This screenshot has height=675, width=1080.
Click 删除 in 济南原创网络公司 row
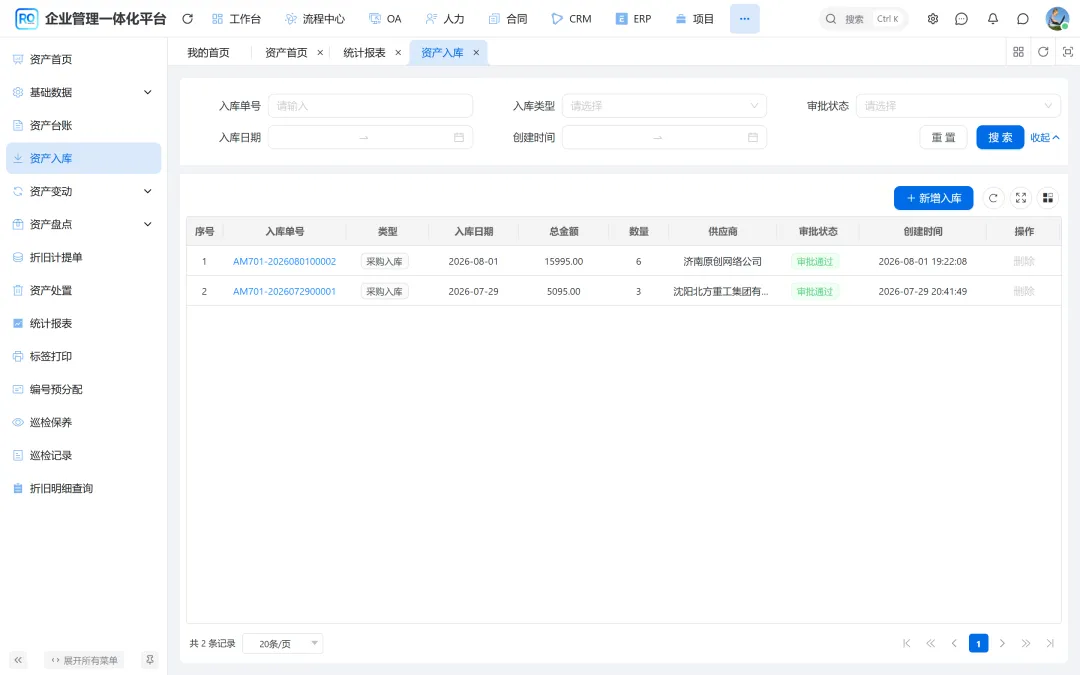tap(1024, 261)
